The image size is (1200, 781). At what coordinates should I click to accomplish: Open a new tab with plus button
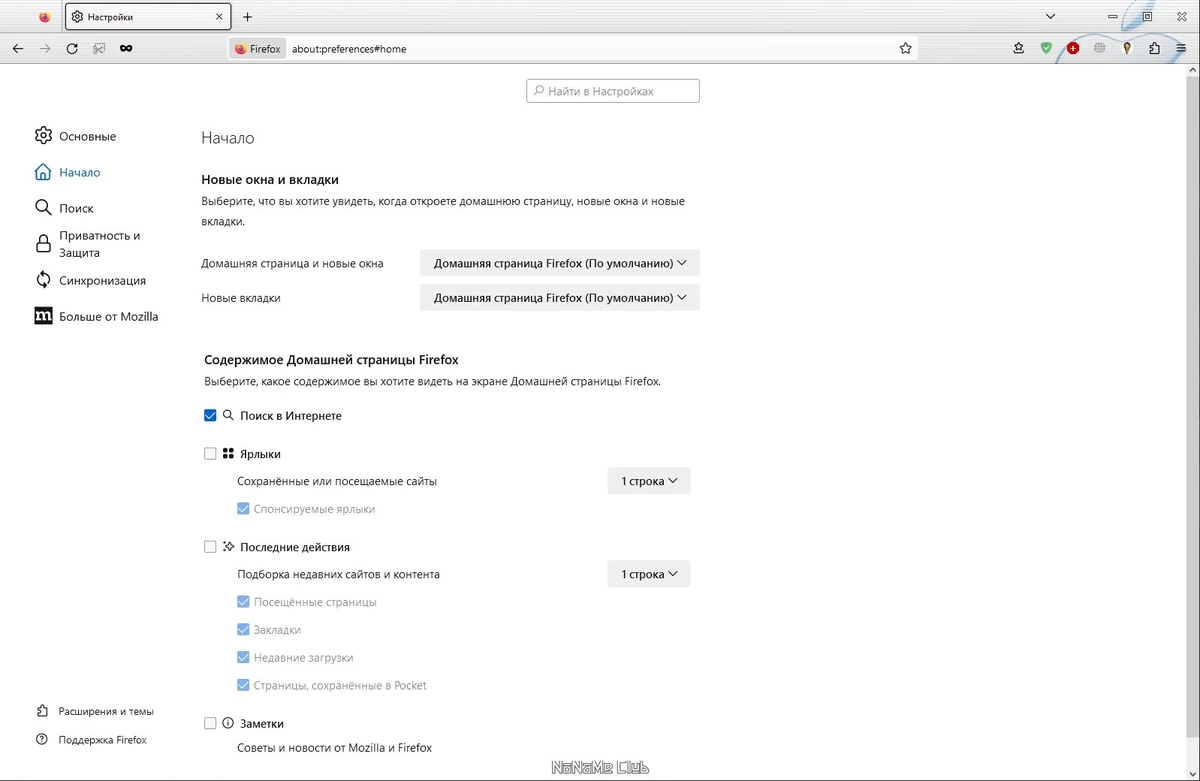pyautogui.click(x=248, y=17)
